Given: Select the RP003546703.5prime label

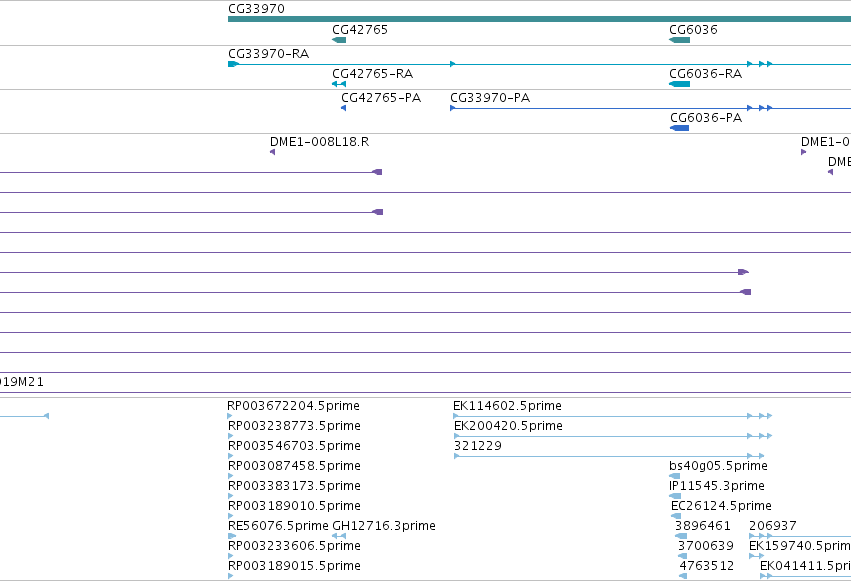Looking at the screenshot, I should (294, 446).
